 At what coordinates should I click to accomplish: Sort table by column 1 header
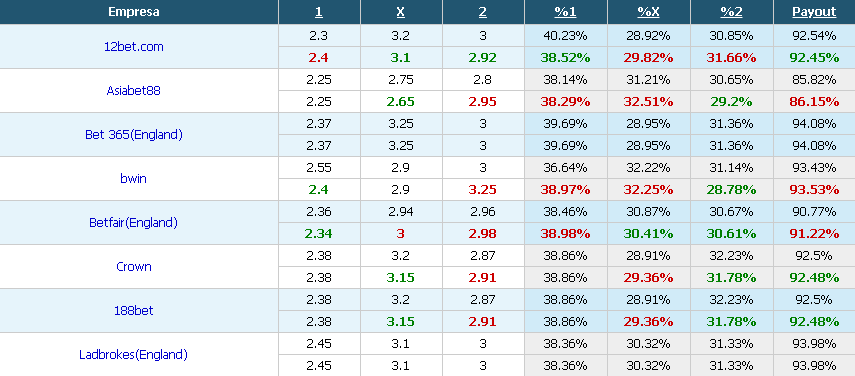[x=319, y=12]
